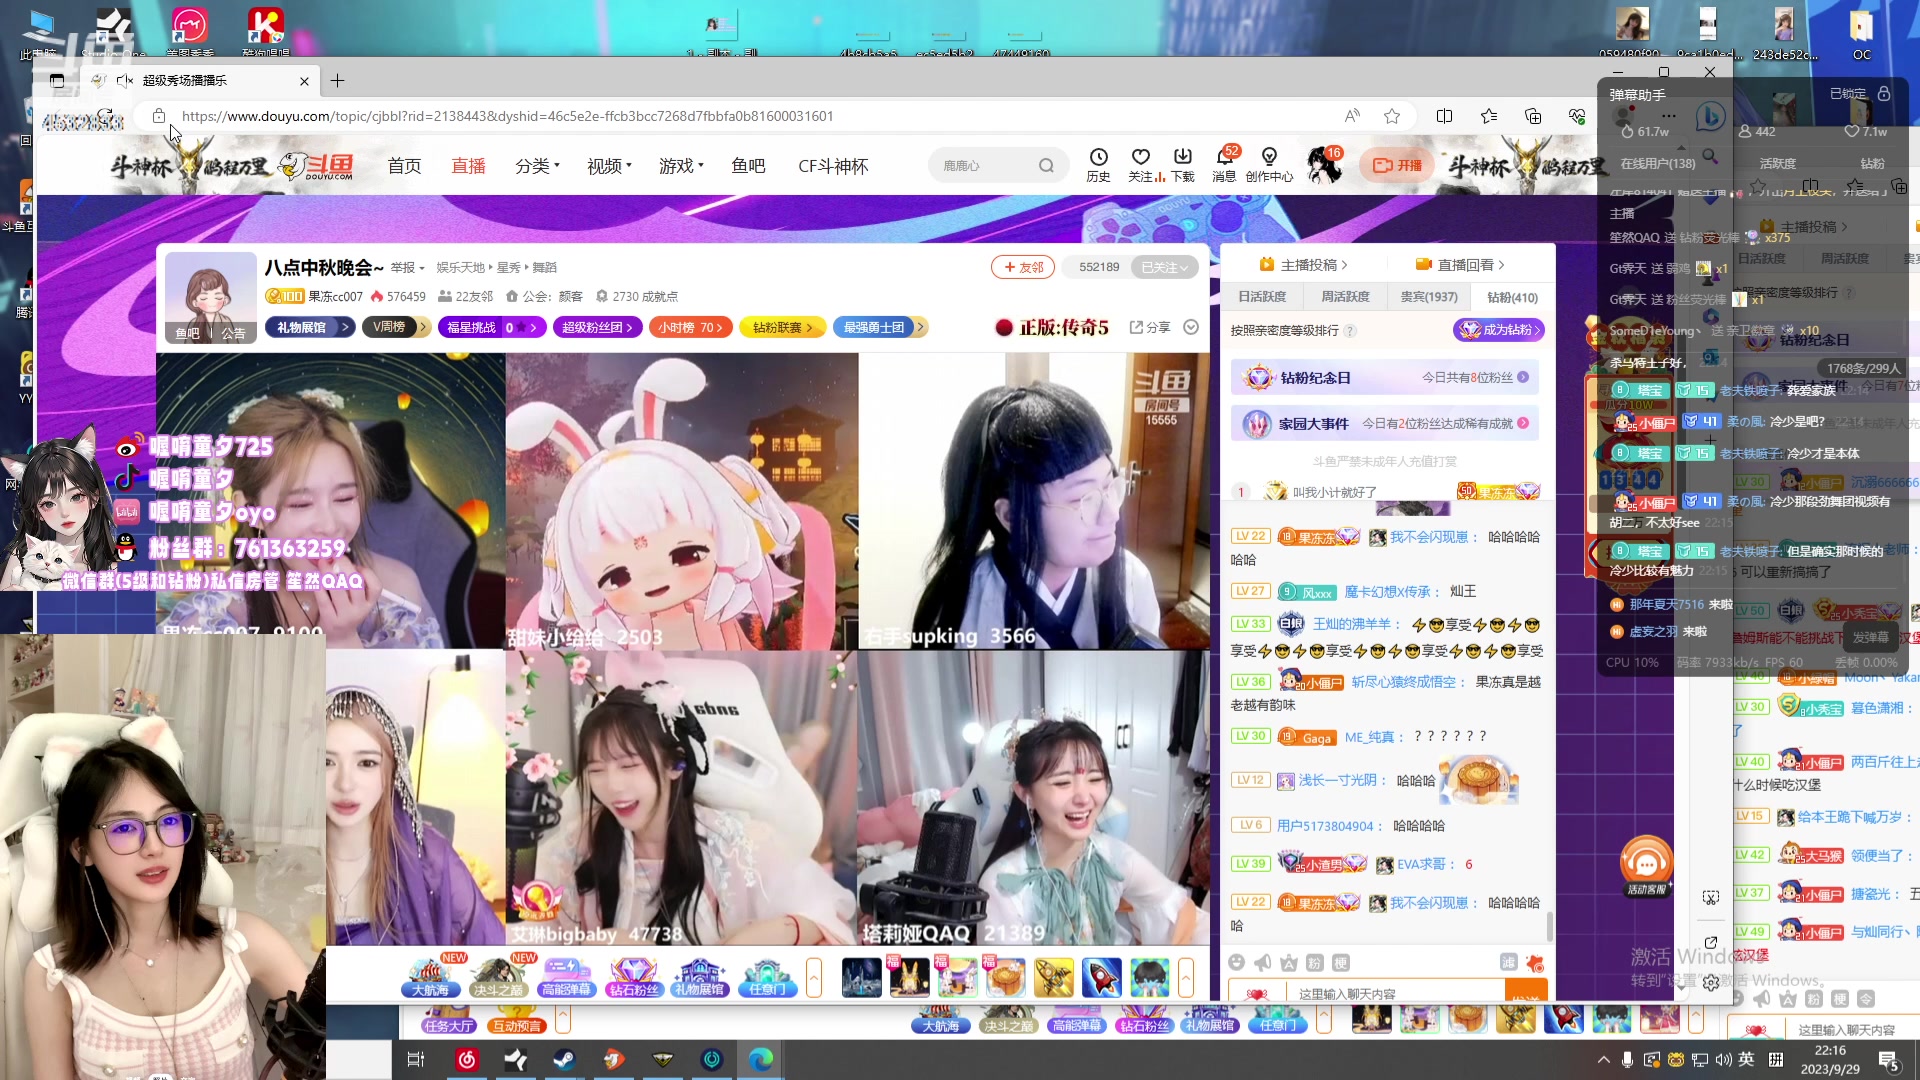Image resolution: width=1920 pixels, height=1080 pixels.
Task: Show hidden system tray icons
Action: click(1604, 1059)
